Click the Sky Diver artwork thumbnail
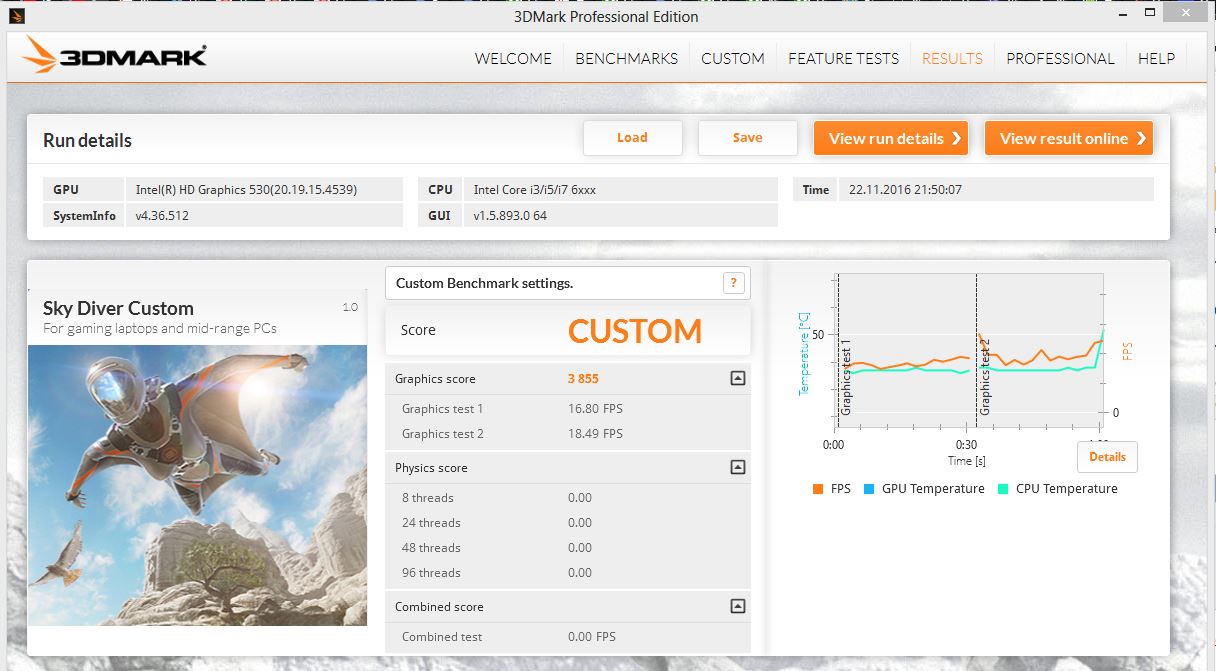The image size is (1216, 671). coord(197,485)
